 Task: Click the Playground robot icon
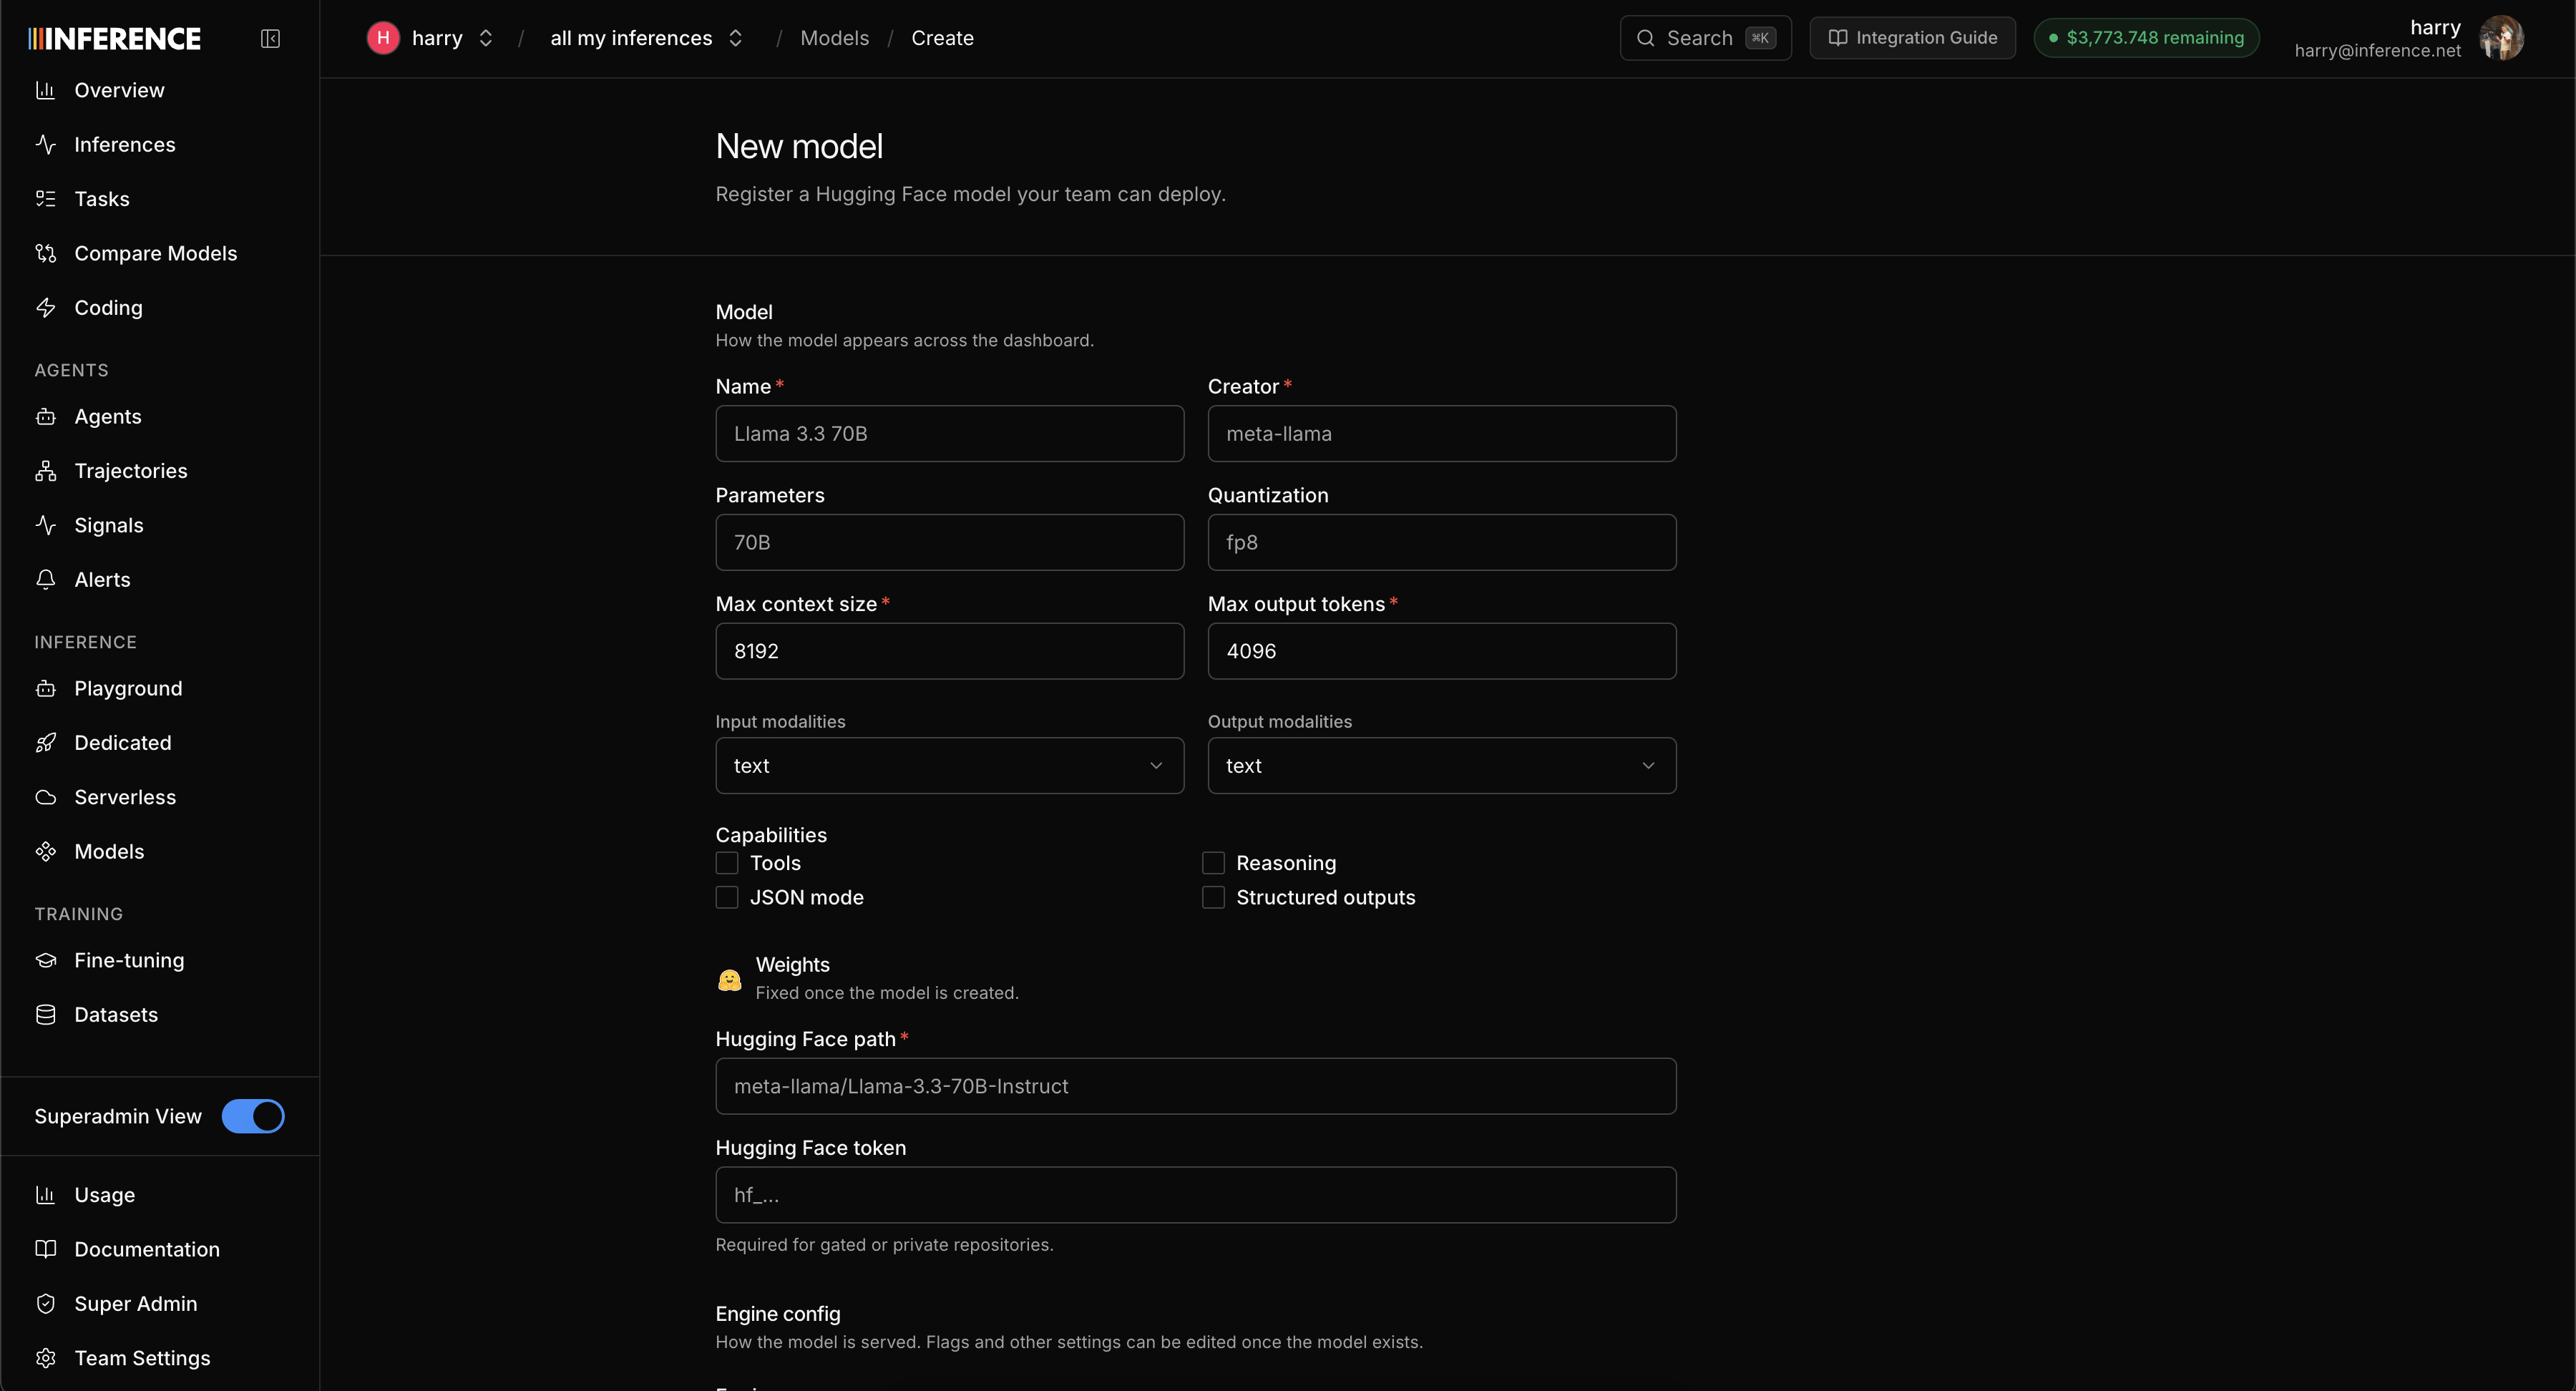click(x=45, y=688)
